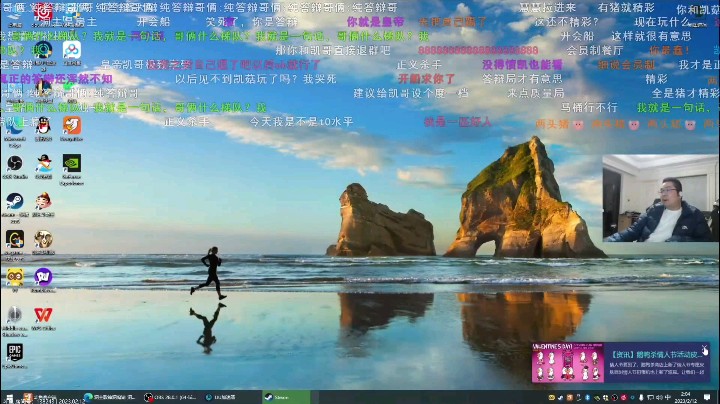The width and height of the screenshot is (720, 404).
Task: Switch to the Edge browser taskbar window
Action: pyautogui.click(x=109, y=397)
